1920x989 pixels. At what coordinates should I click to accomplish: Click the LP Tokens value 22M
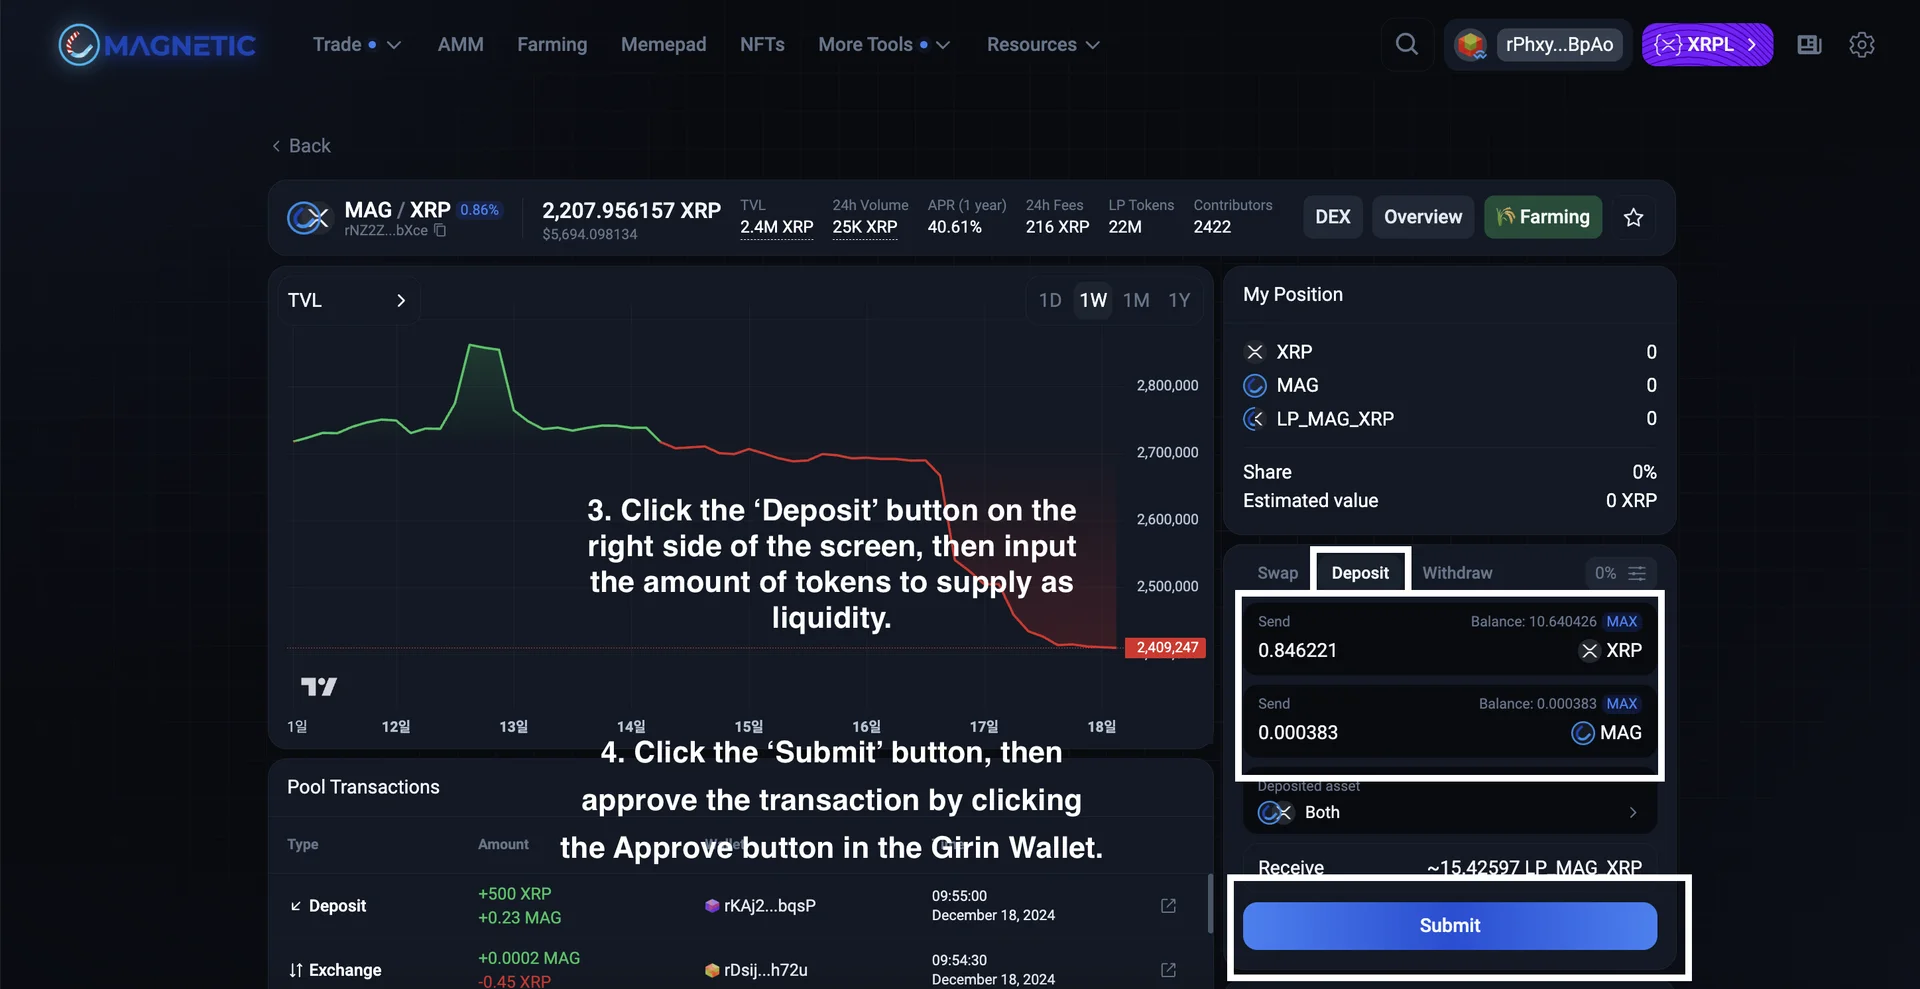click(x=1124, y=227)
